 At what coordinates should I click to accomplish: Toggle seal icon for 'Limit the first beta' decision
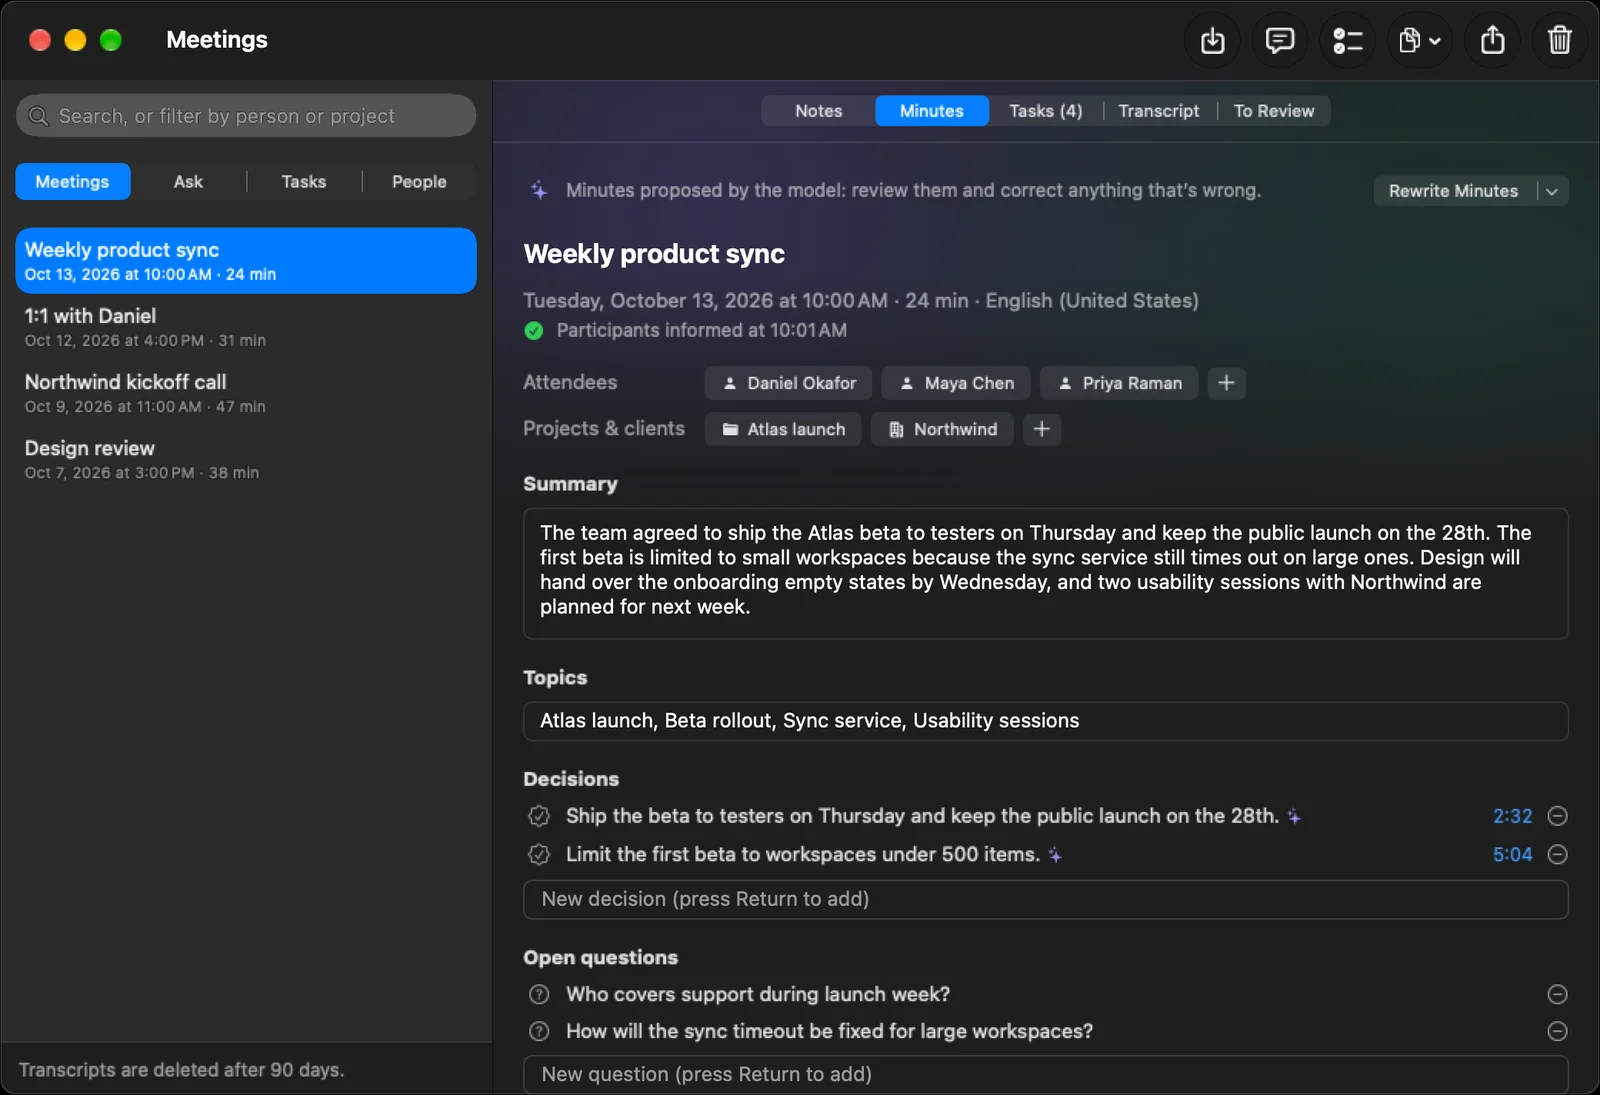pyautogui.click(x=539, y=855)
